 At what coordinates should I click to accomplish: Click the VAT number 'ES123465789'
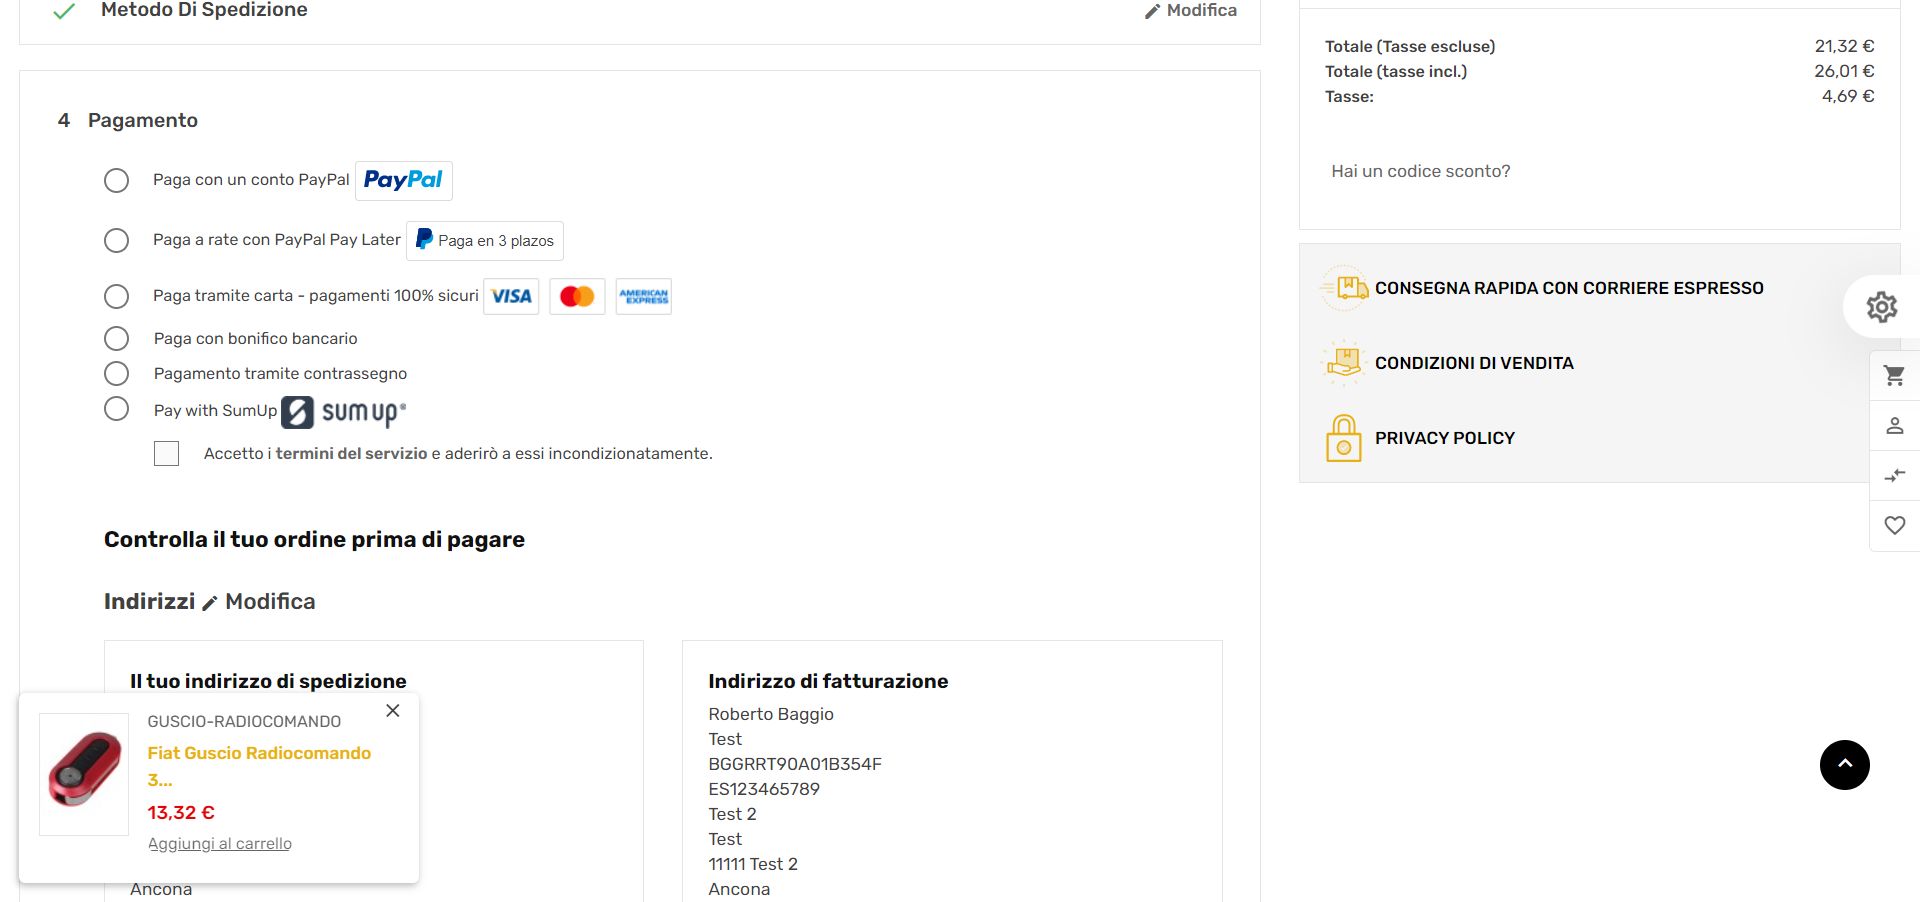point(764,789)
